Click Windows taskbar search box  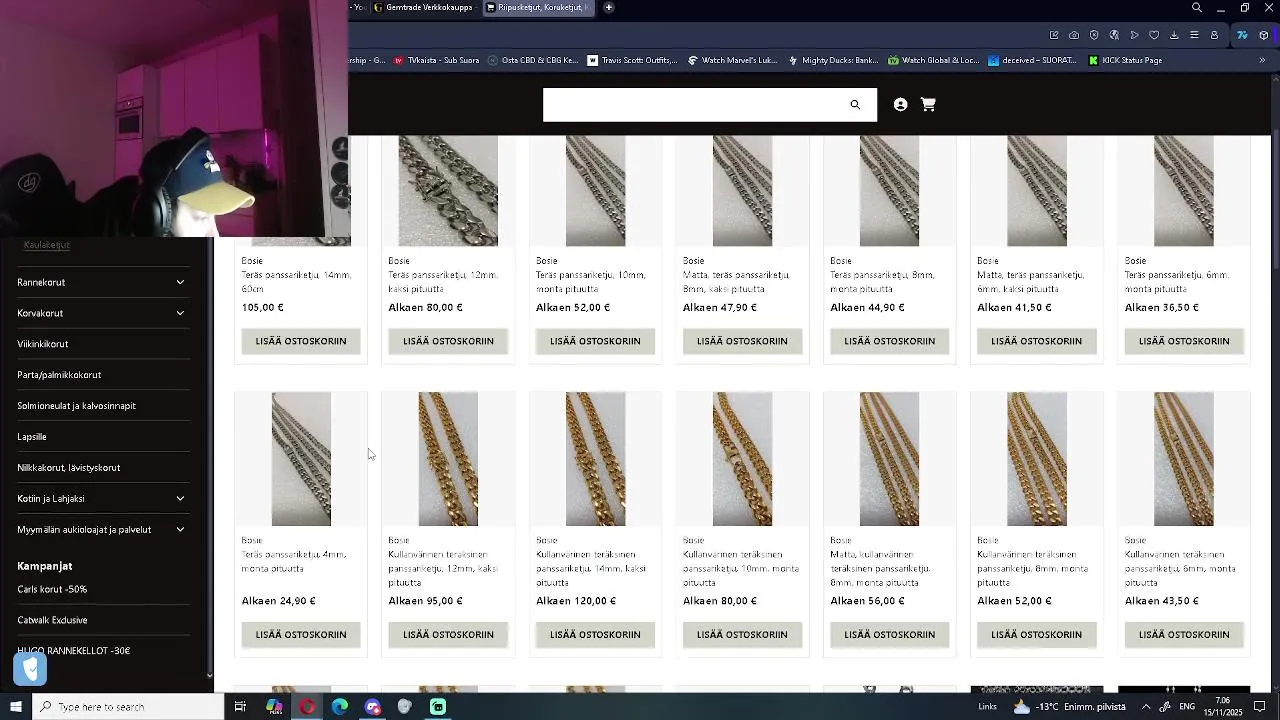click(128, 707)
